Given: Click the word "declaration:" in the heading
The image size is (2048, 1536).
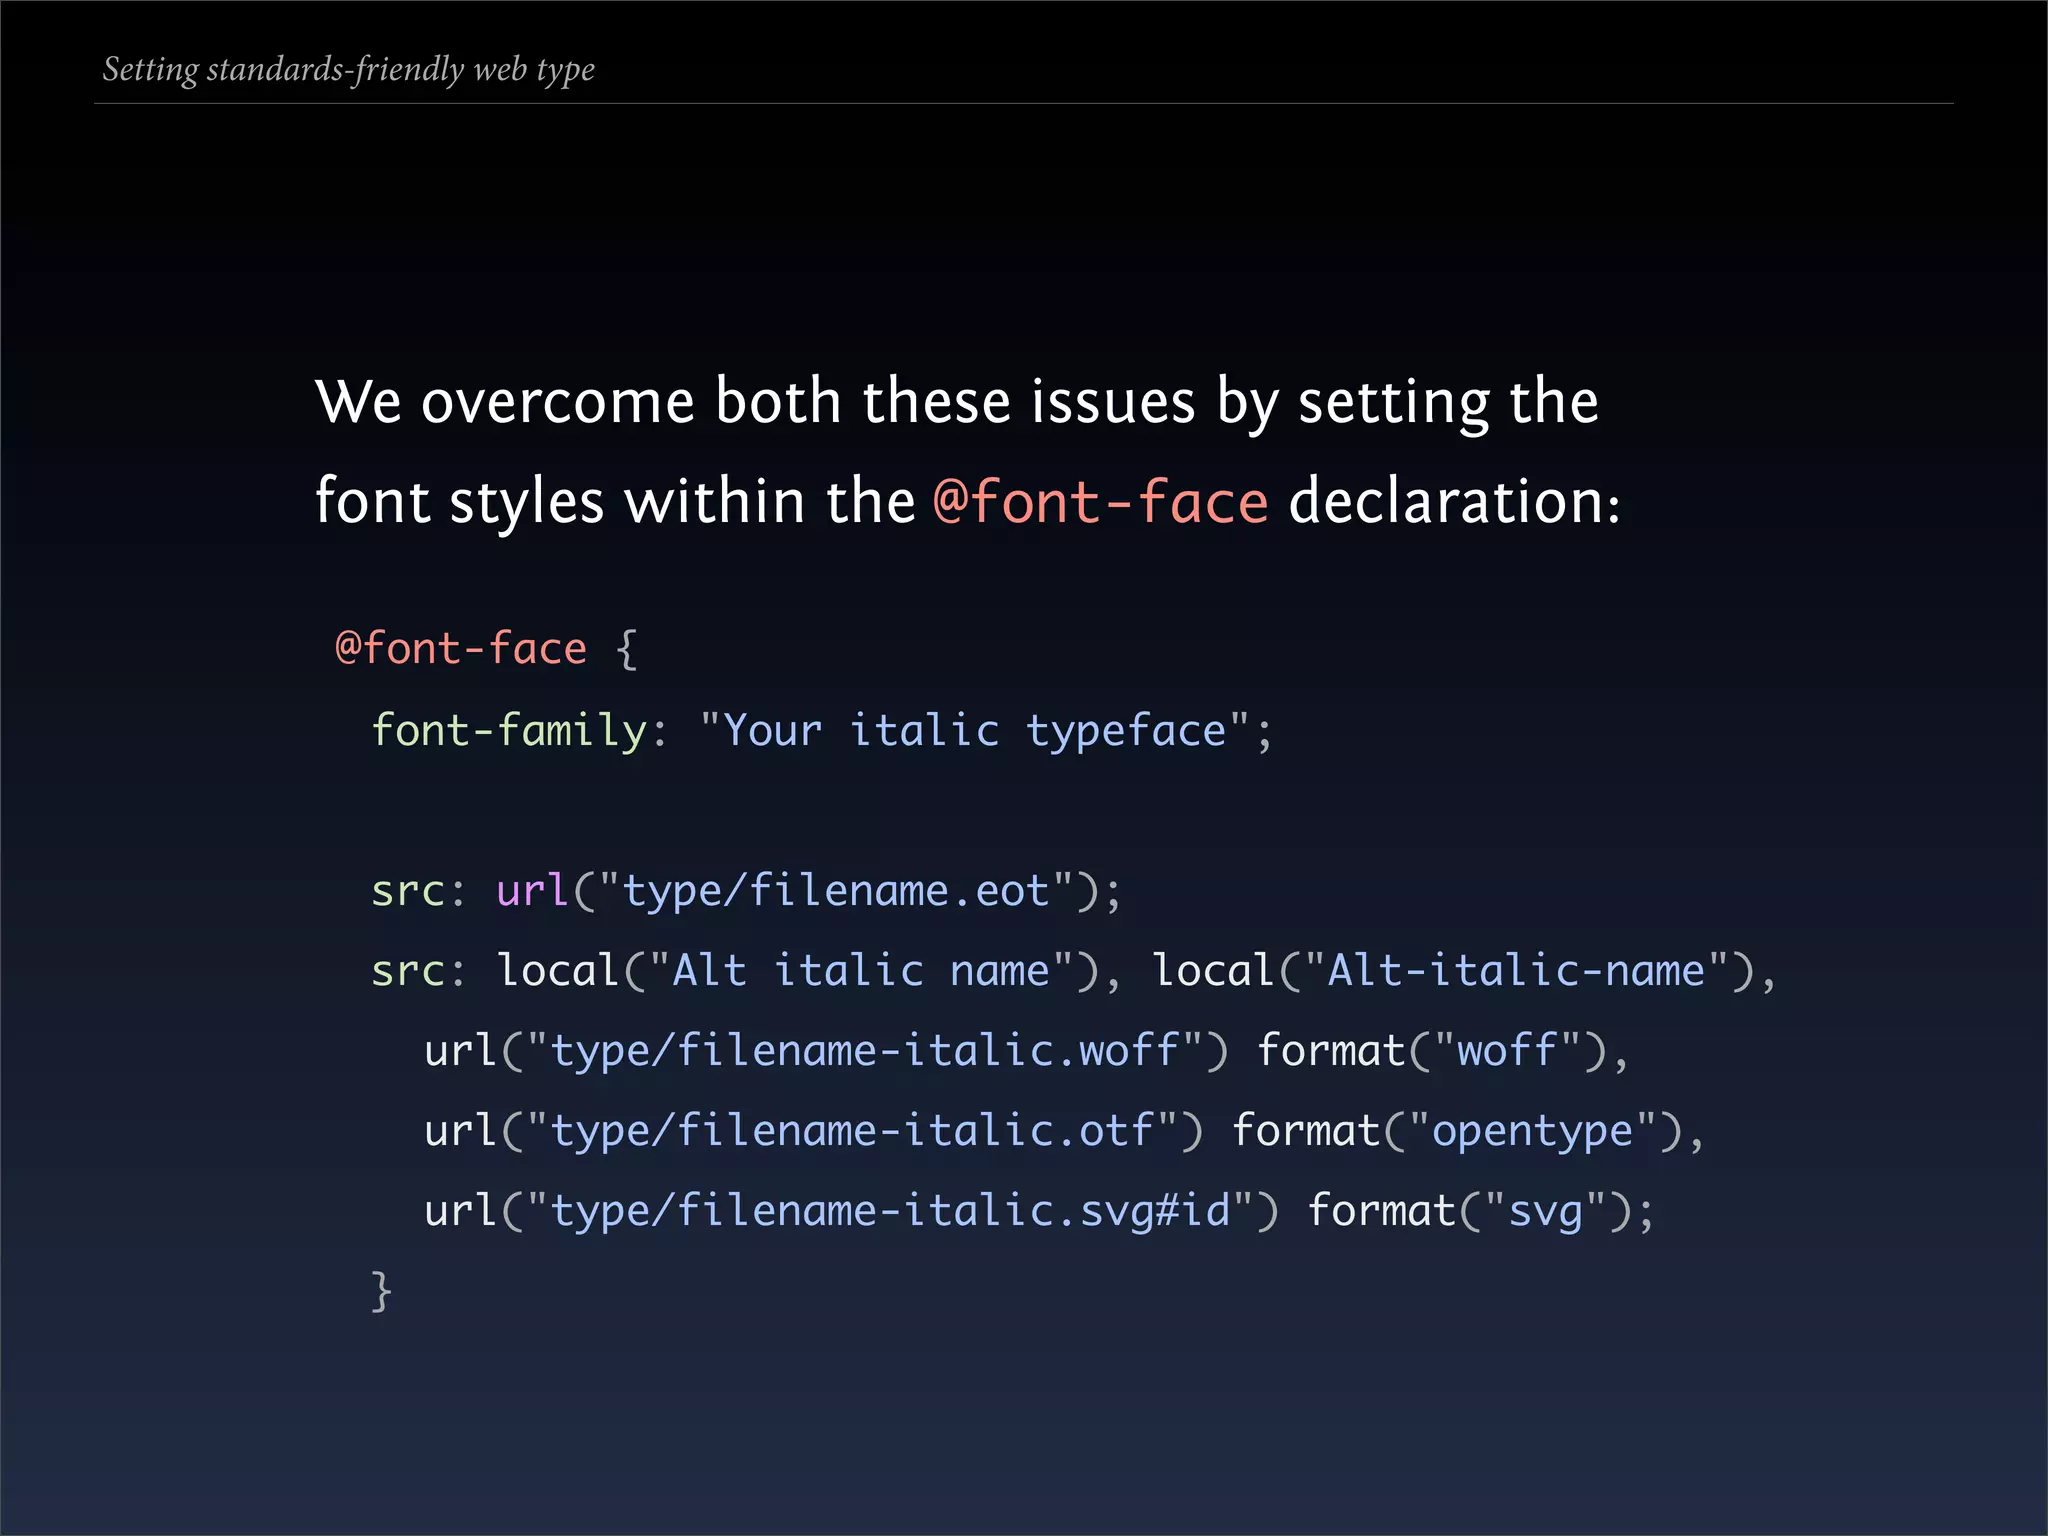Looking at the screenshot, I should pyautogui.click(x=1455, y=501).
